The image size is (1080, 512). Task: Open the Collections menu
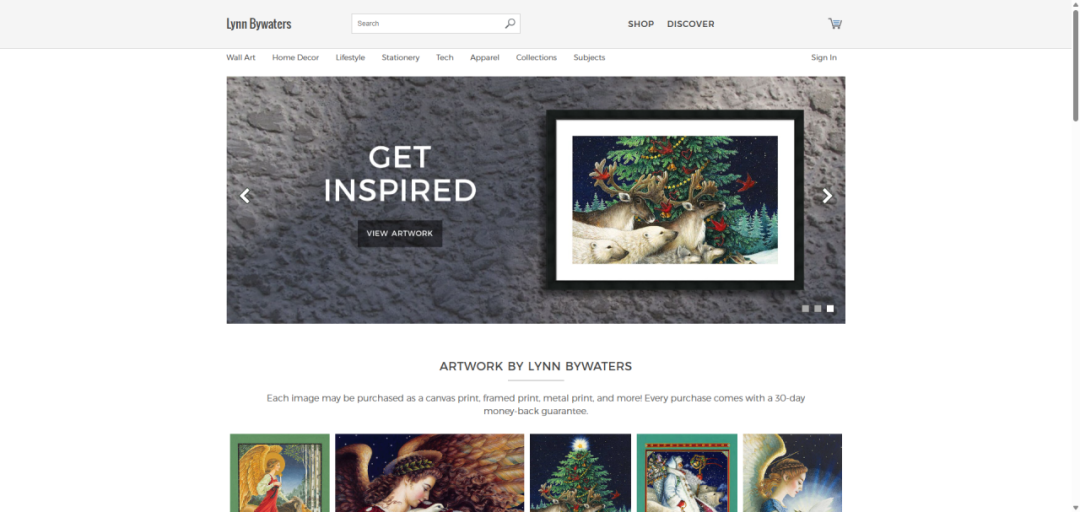coord(536,58)
